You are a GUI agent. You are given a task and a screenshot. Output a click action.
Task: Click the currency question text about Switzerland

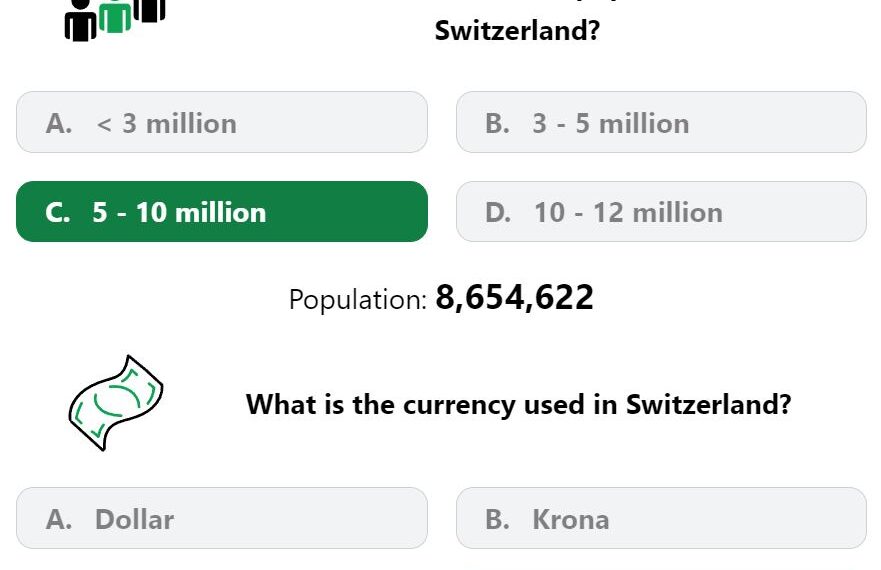pos(518,405)
